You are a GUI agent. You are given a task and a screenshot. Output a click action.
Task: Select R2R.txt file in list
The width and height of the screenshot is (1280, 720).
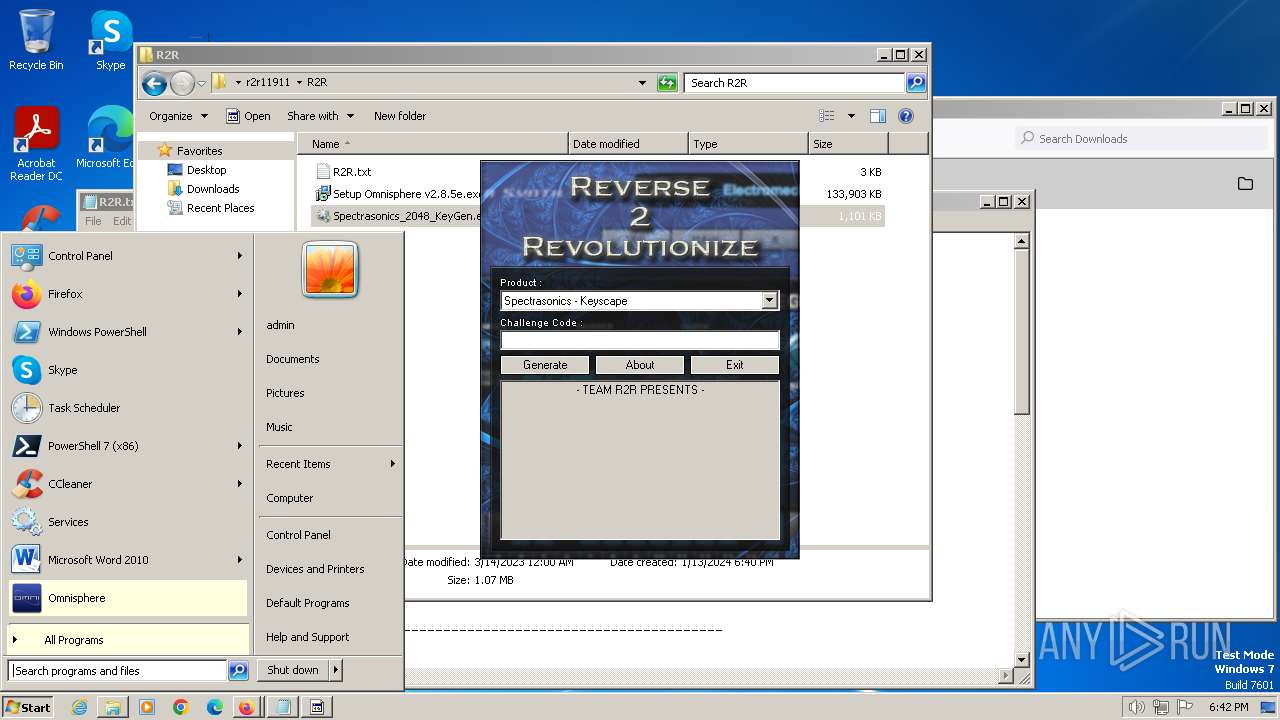click(352, 172)
